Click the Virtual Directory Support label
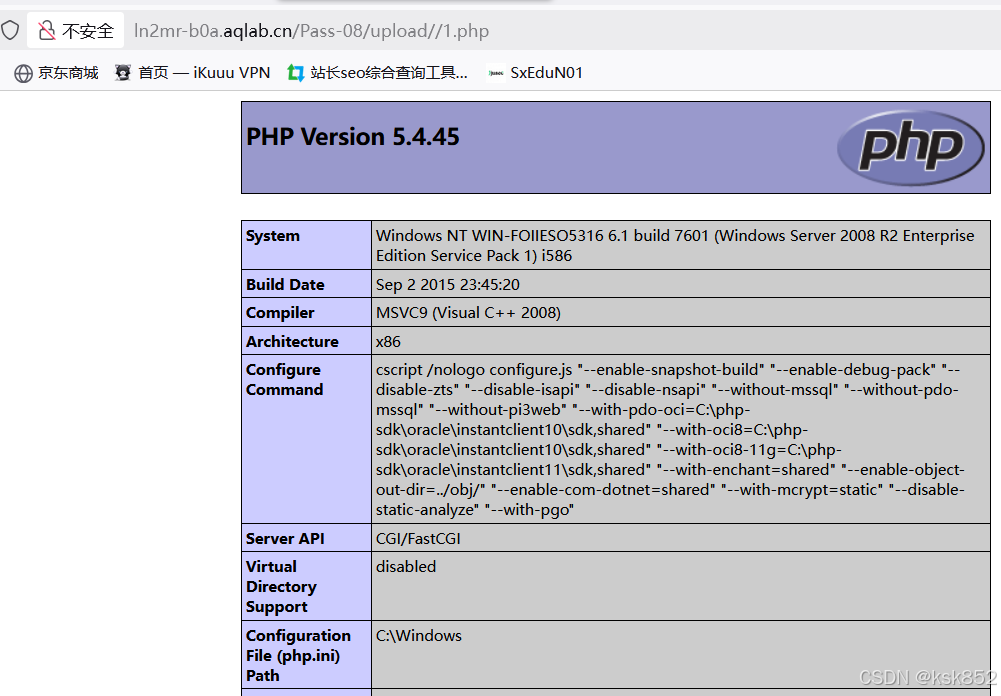This screenshot has width=1001, height=696. click(282, 586)
